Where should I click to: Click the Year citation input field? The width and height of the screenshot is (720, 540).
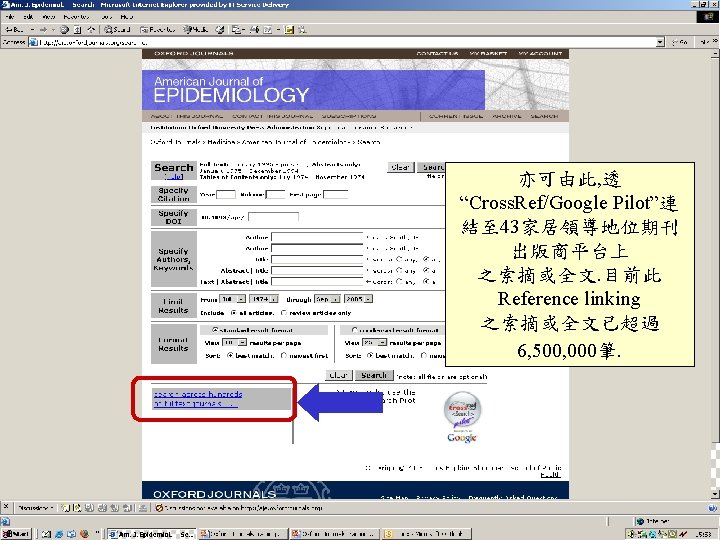226,195
